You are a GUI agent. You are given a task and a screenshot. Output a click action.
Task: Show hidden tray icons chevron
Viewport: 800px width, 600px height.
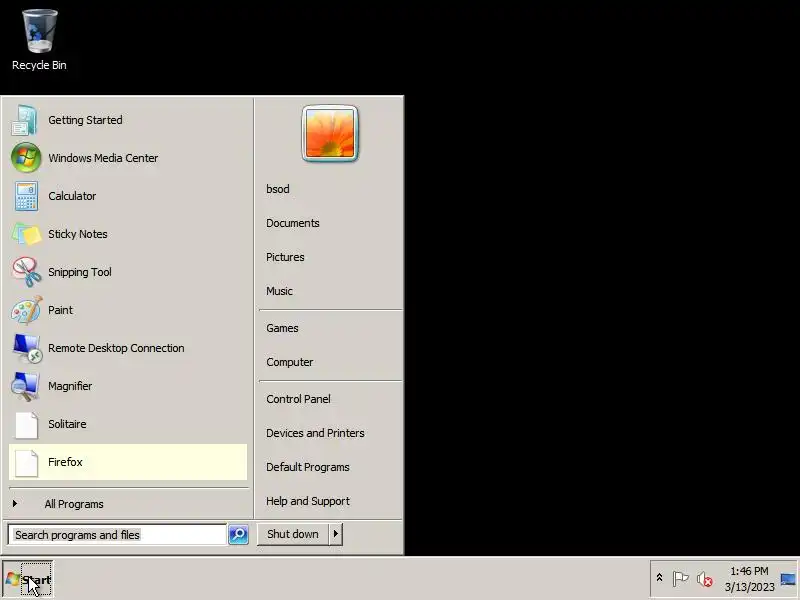point(659,578)
